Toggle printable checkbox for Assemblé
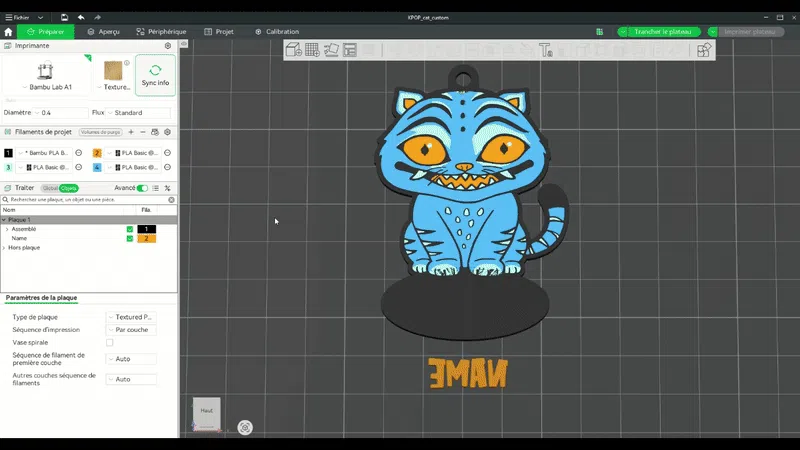Viewport: 800px width, 450px height. pyautogui.click(x=130, y=229)
